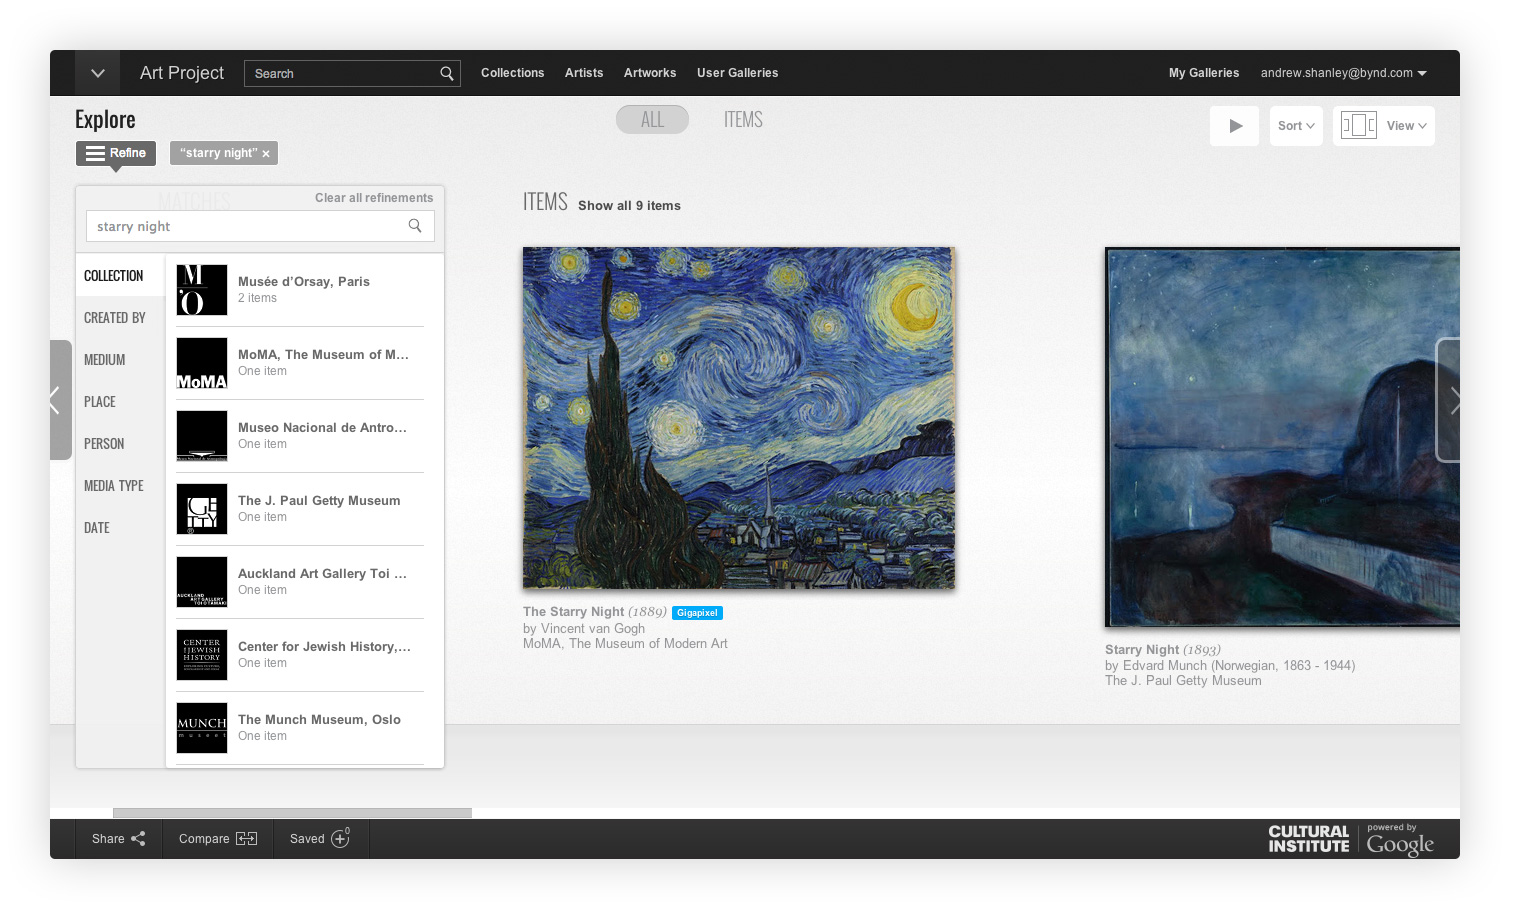The height and width of the screenshot is (909, 1515).
Task: Click the J. Paul Getty Museum logo icon
Action: point(202,509)
